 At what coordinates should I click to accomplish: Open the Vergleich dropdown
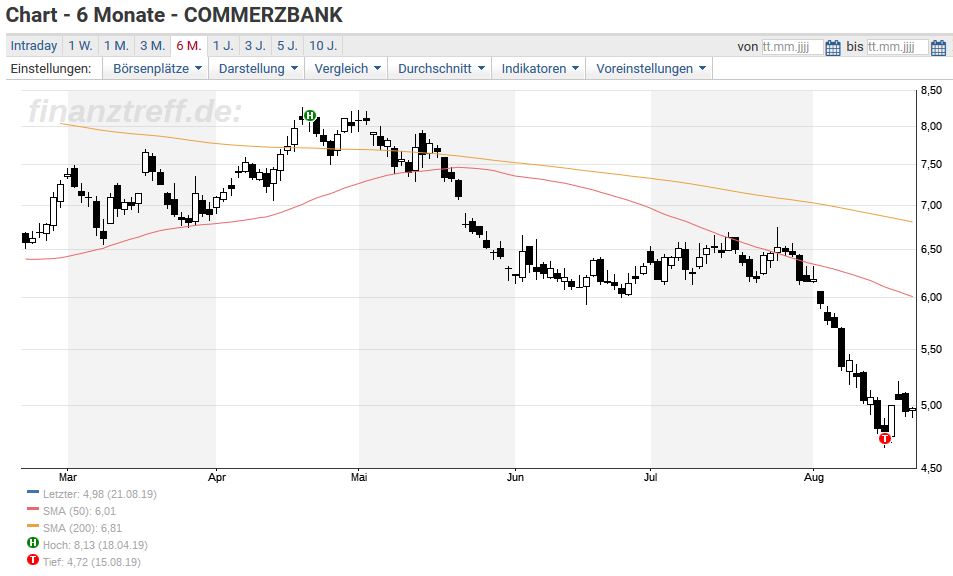(347, 69)
